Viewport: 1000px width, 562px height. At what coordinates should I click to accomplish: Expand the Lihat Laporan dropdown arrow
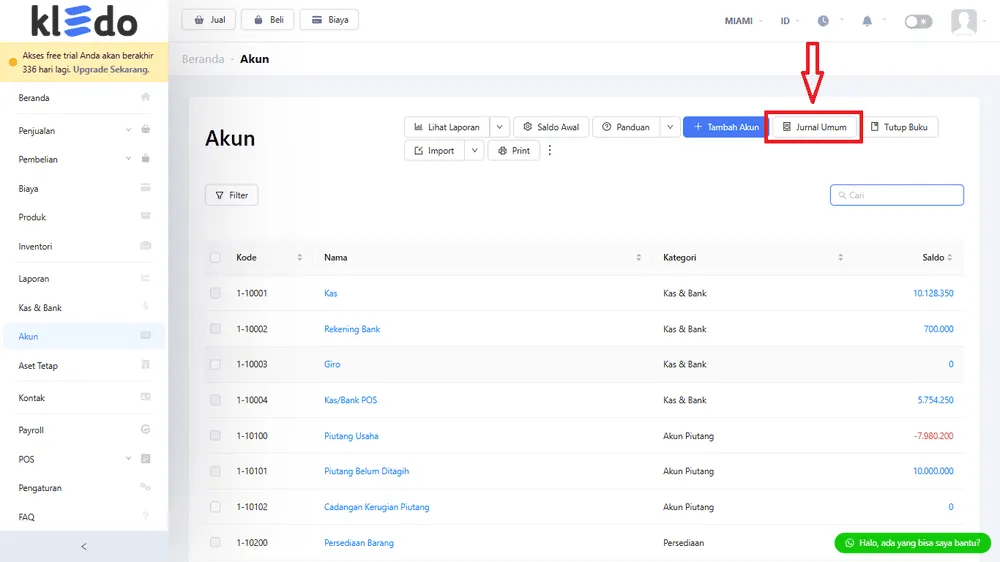[500, 127]
